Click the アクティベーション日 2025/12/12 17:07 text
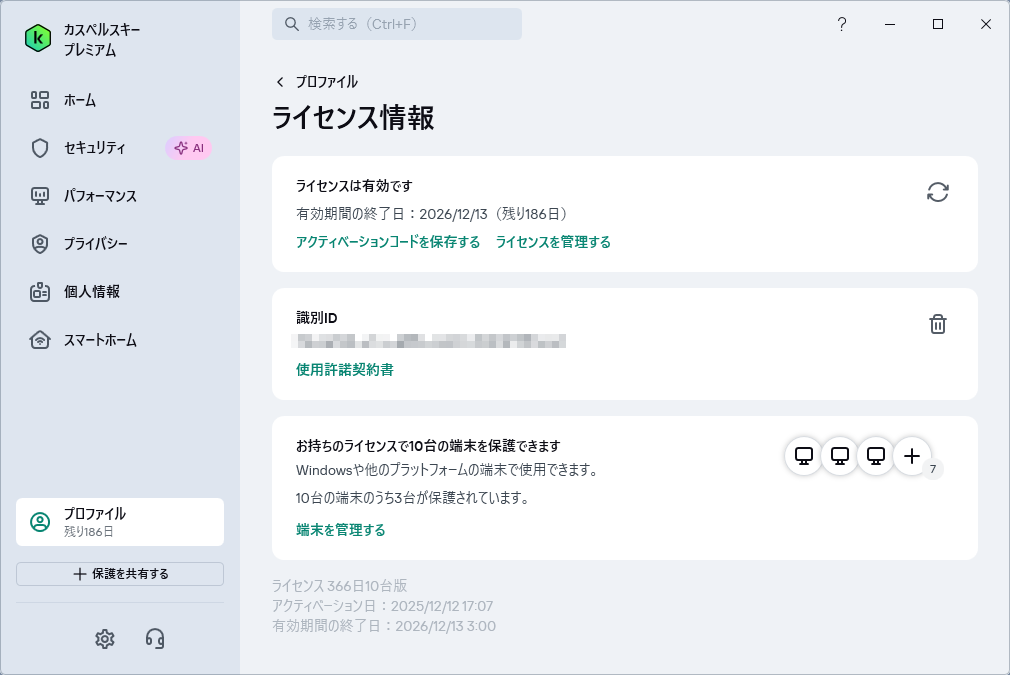 383,606
